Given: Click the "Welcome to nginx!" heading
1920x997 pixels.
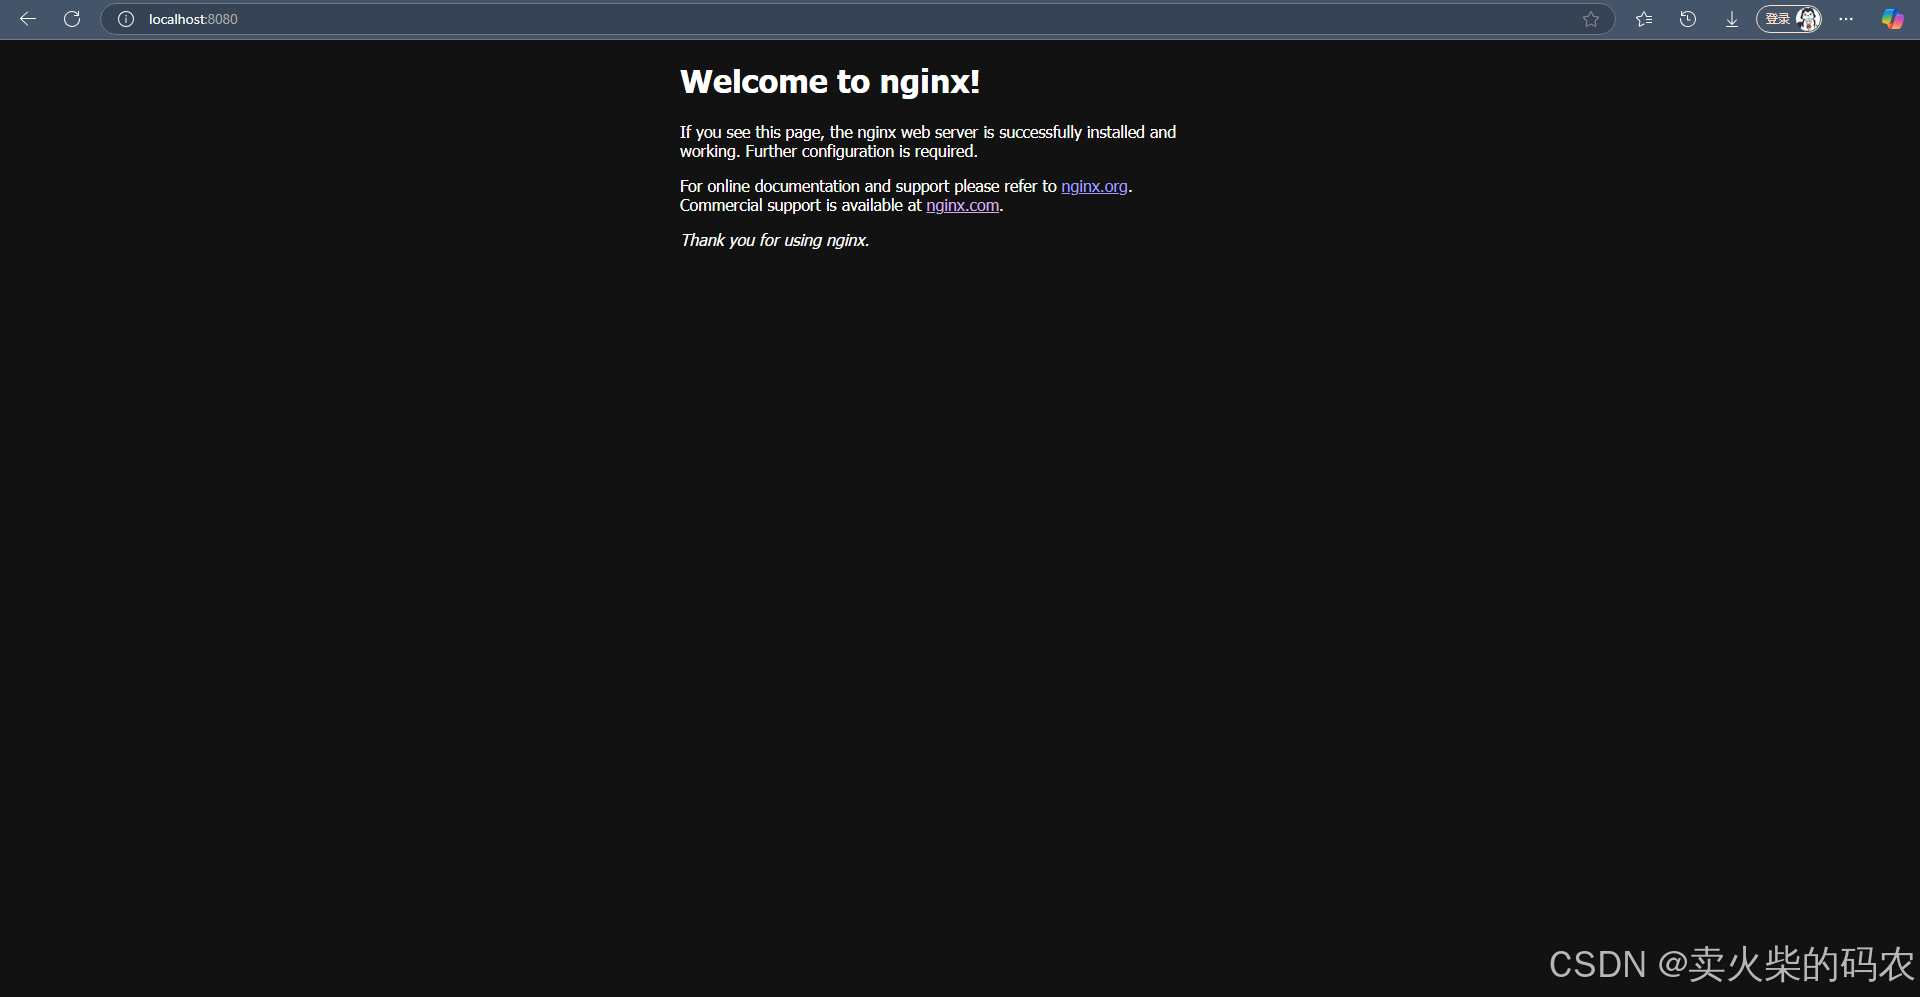Looking at the screenshot, I should tap(830, 81).
